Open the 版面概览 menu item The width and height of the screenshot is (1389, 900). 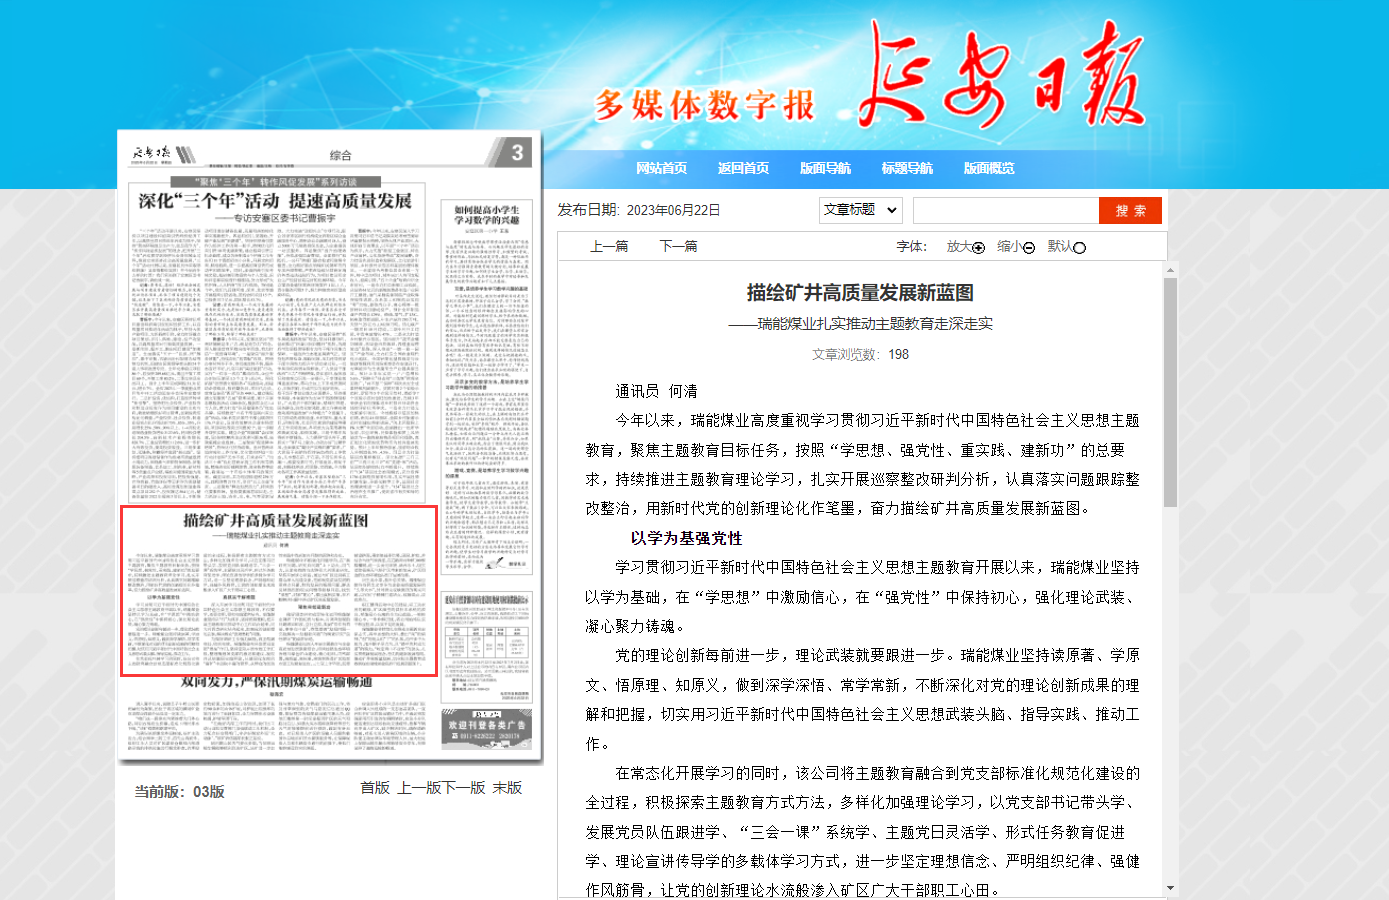989,168
